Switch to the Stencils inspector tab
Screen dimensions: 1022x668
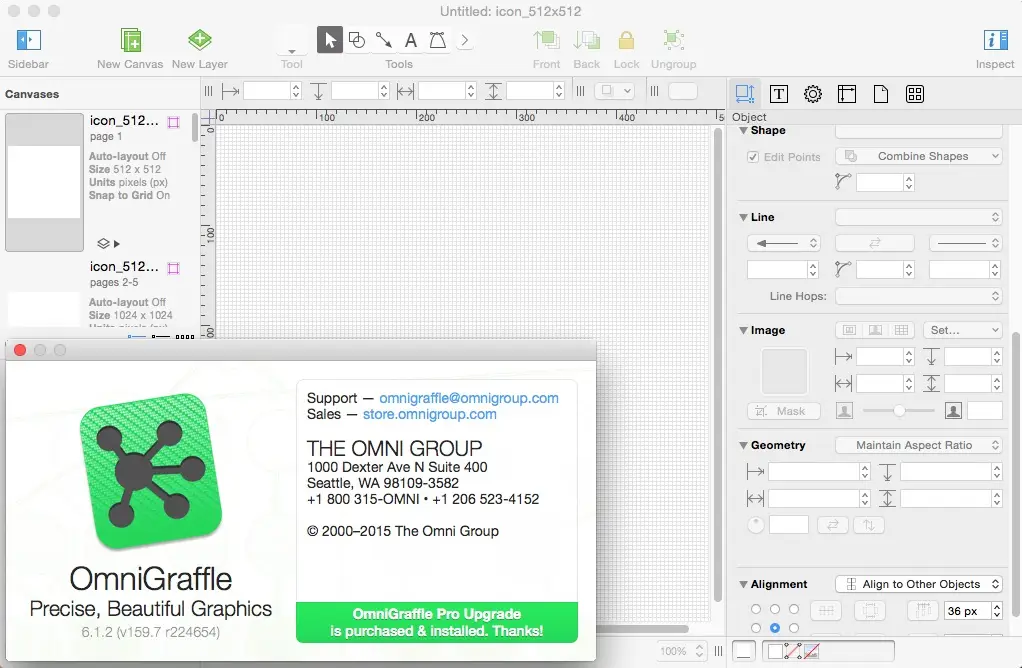[914, 94]
